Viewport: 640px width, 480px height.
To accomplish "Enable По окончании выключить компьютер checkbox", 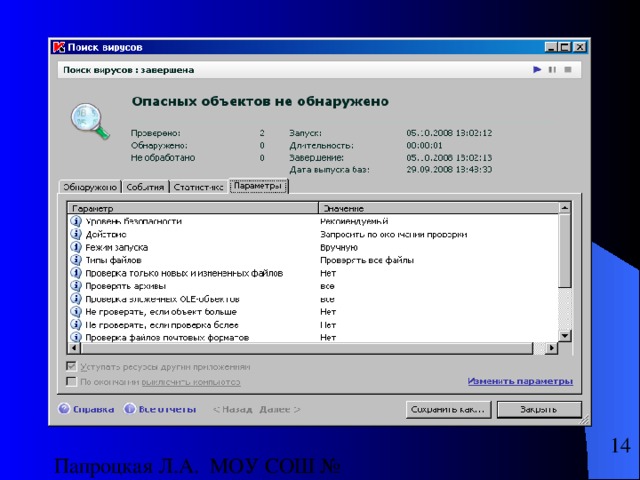I will click(71, 381).
